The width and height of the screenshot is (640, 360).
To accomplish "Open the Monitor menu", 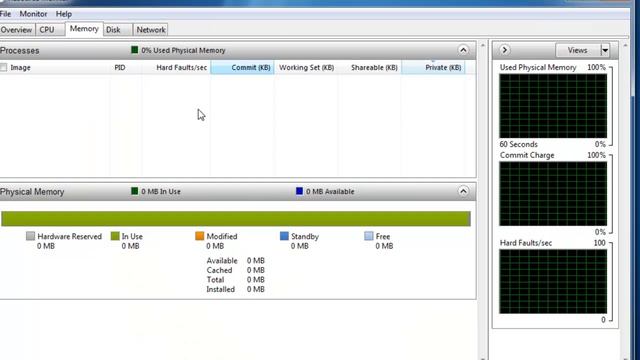I will point(33,14).
